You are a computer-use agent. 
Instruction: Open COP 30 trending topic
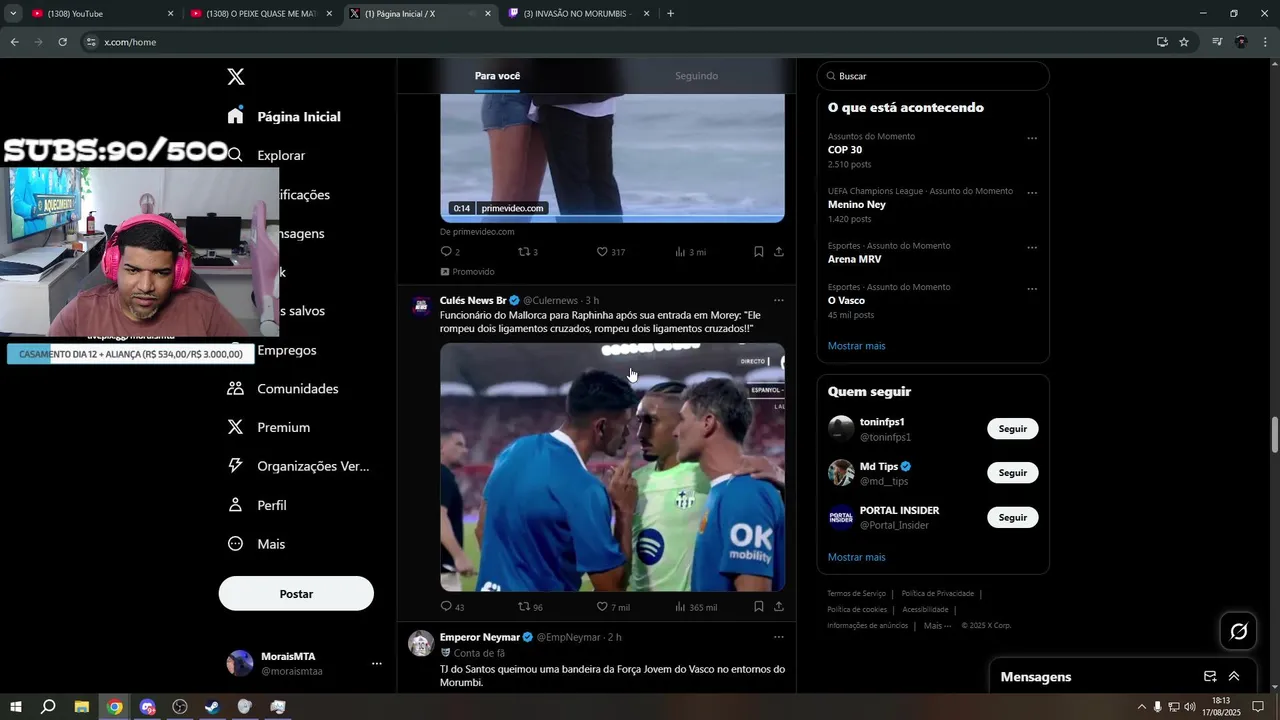[845, 150]
